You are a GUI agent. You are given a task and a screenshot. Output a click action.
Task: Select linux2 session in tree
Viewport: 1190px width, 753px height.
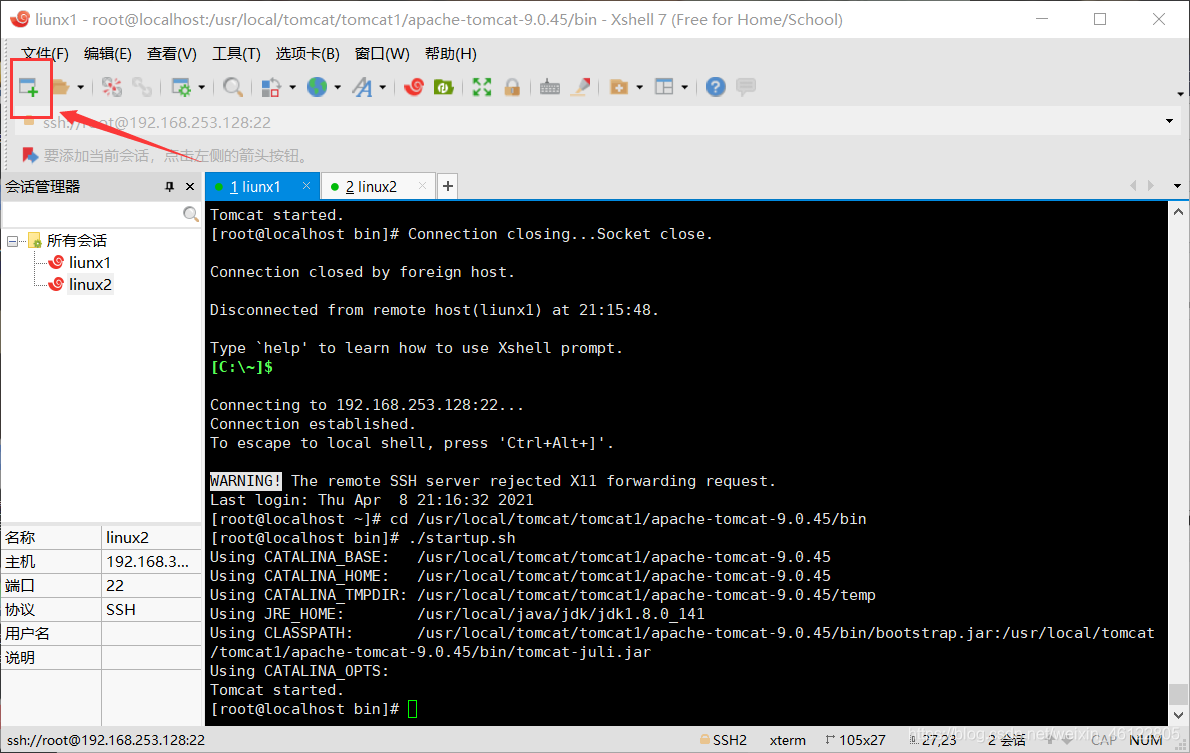(90, 285)
